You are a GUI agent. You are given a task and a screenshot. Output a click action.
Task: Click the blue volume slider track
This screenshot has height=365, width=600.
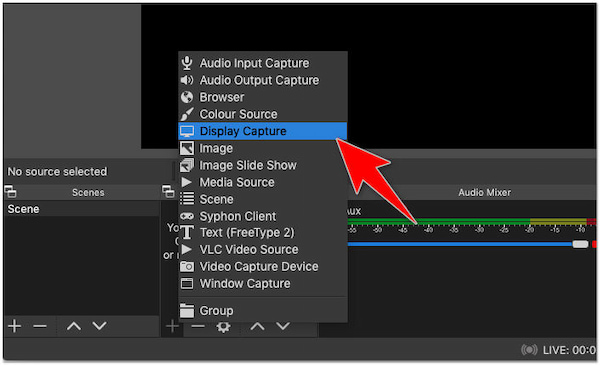click(x=459, y=244)
